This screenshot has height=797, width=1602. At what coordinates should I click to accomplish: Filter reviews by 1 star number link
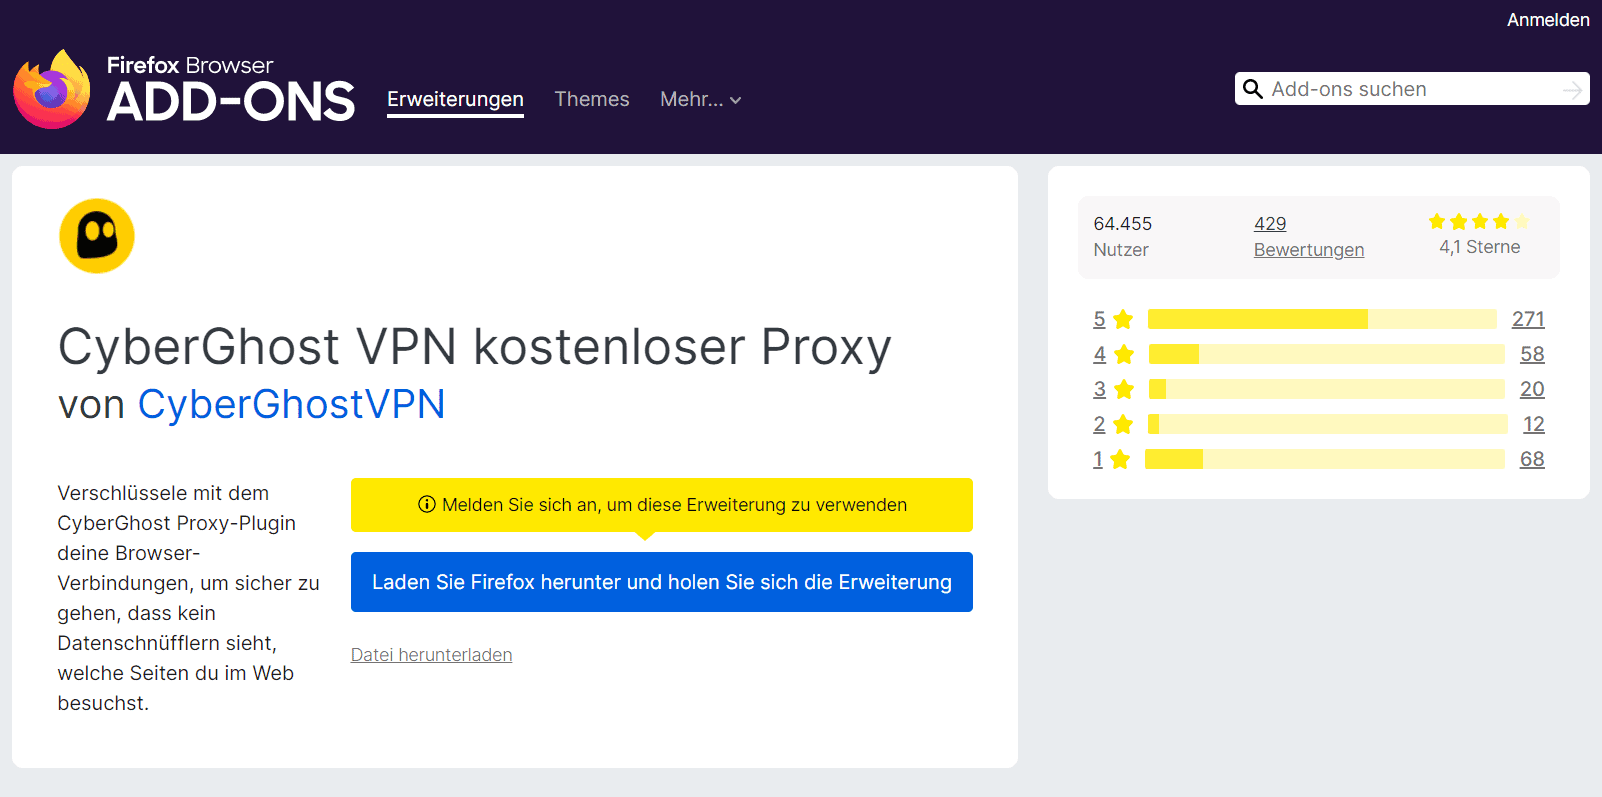coord(1098,459)
